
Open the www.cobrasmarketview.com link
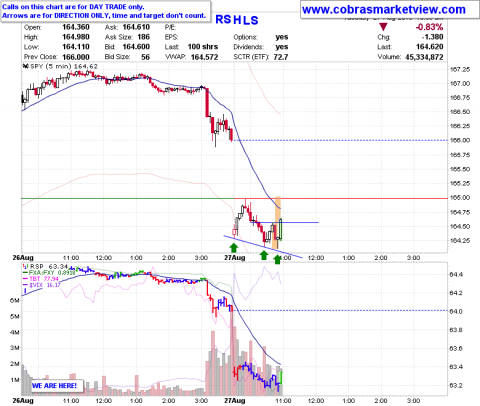point(384,10)
